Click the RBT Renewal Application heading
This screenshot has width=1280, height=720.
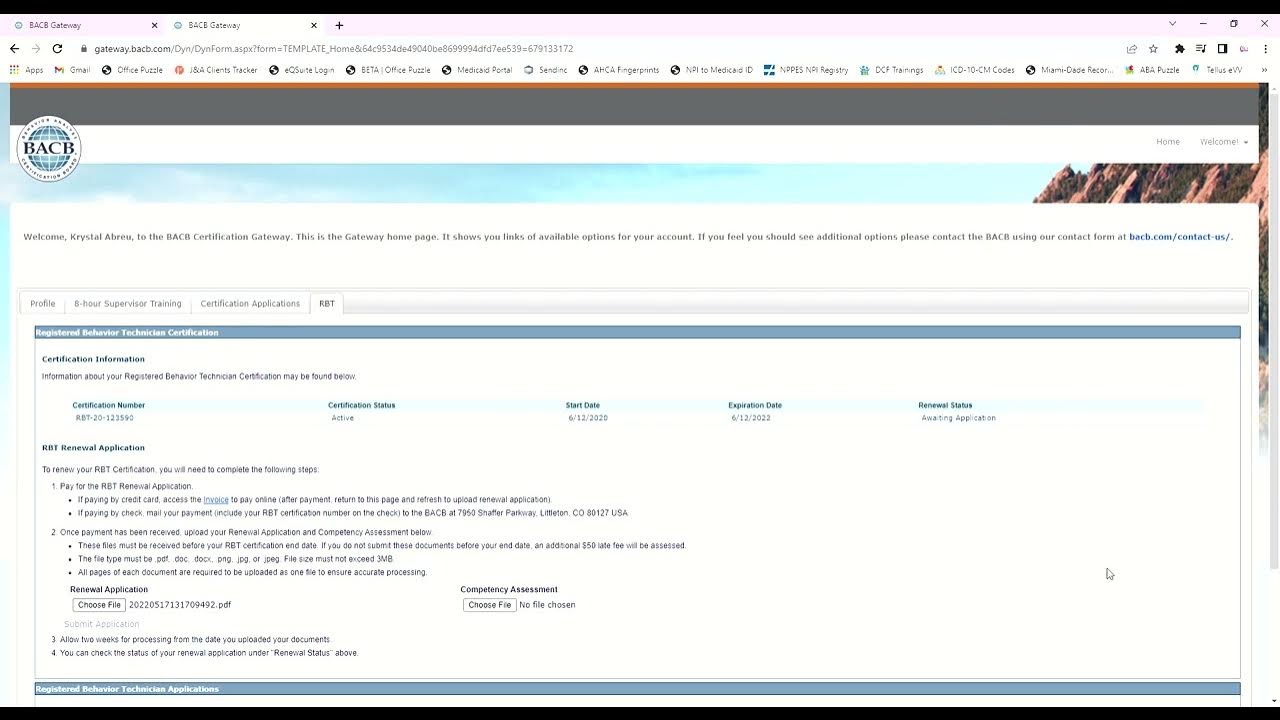point(93,448)
